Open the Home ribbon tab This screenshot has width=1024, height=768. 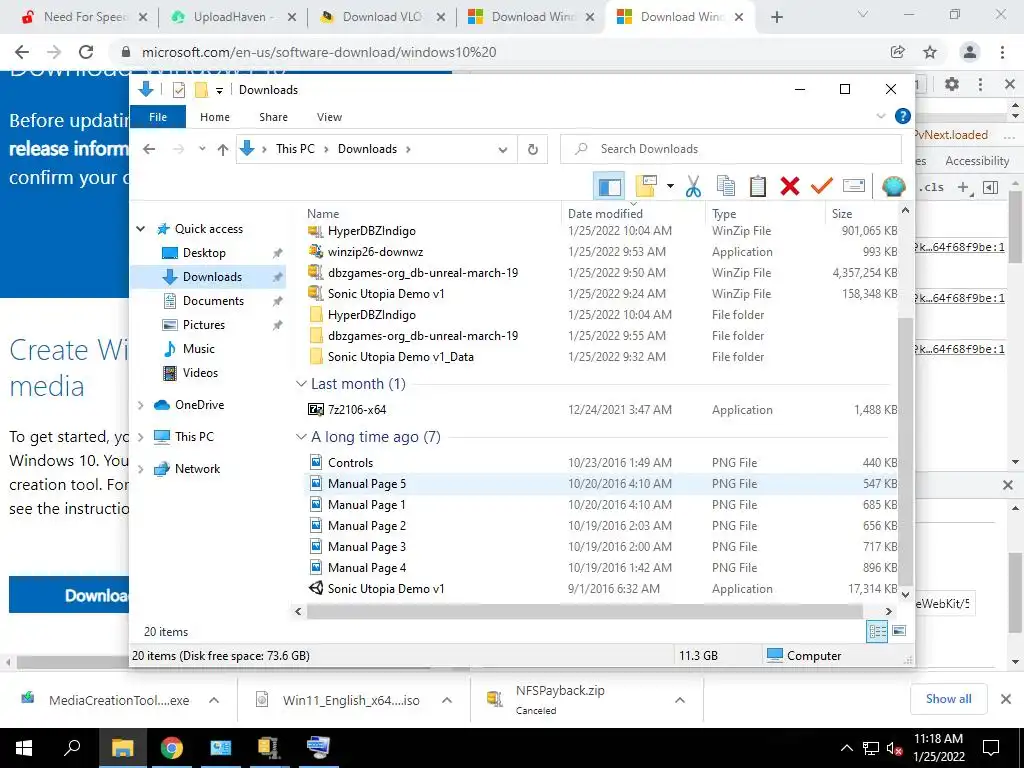click(x=215, y=117)
